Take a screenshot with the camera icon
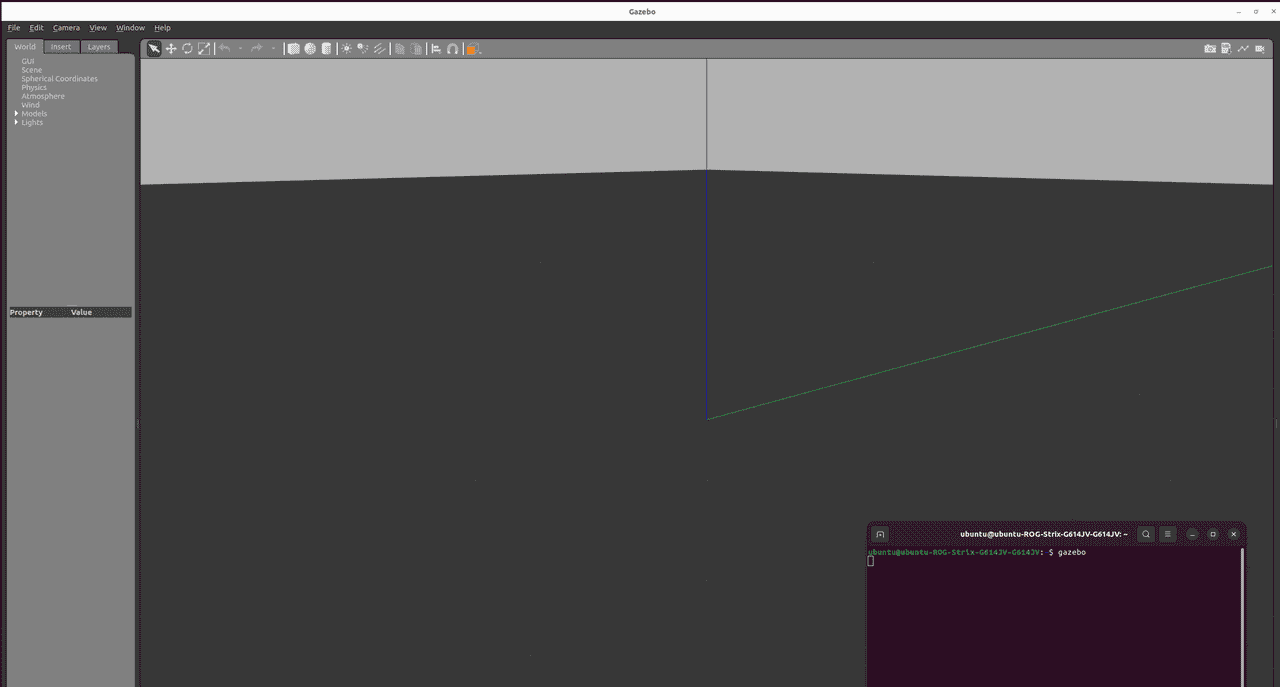This screenshot has height=687, width=1280. point(1209,48)
